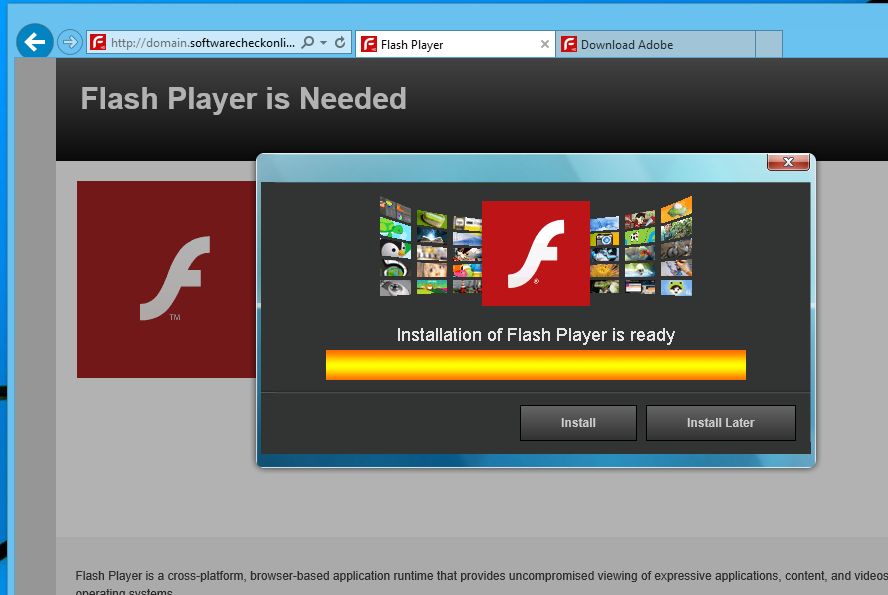Click the frog thumbnail in the collage
Image resolution: width=888 pixels, height=595 pixels.
click(676, 288)
